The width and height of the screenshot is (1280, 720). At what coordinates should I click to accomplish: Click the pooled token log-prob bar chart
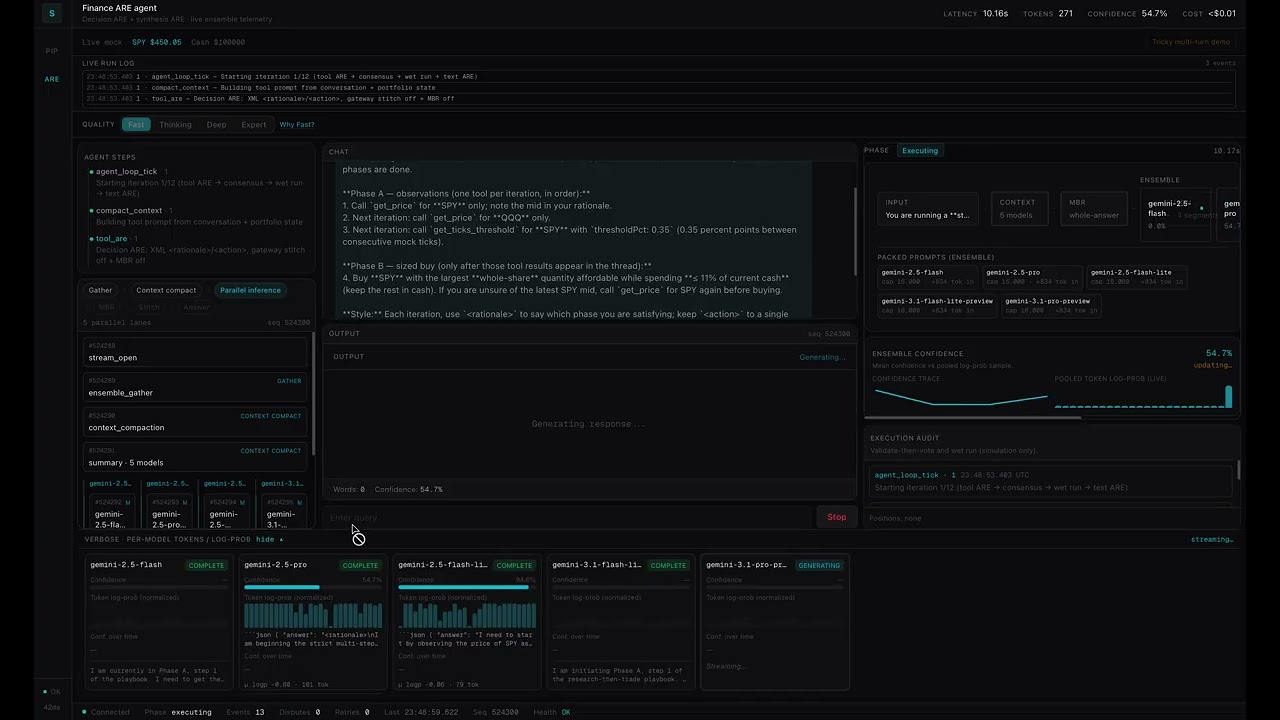pyautogui.click(x=1143, y=396)
